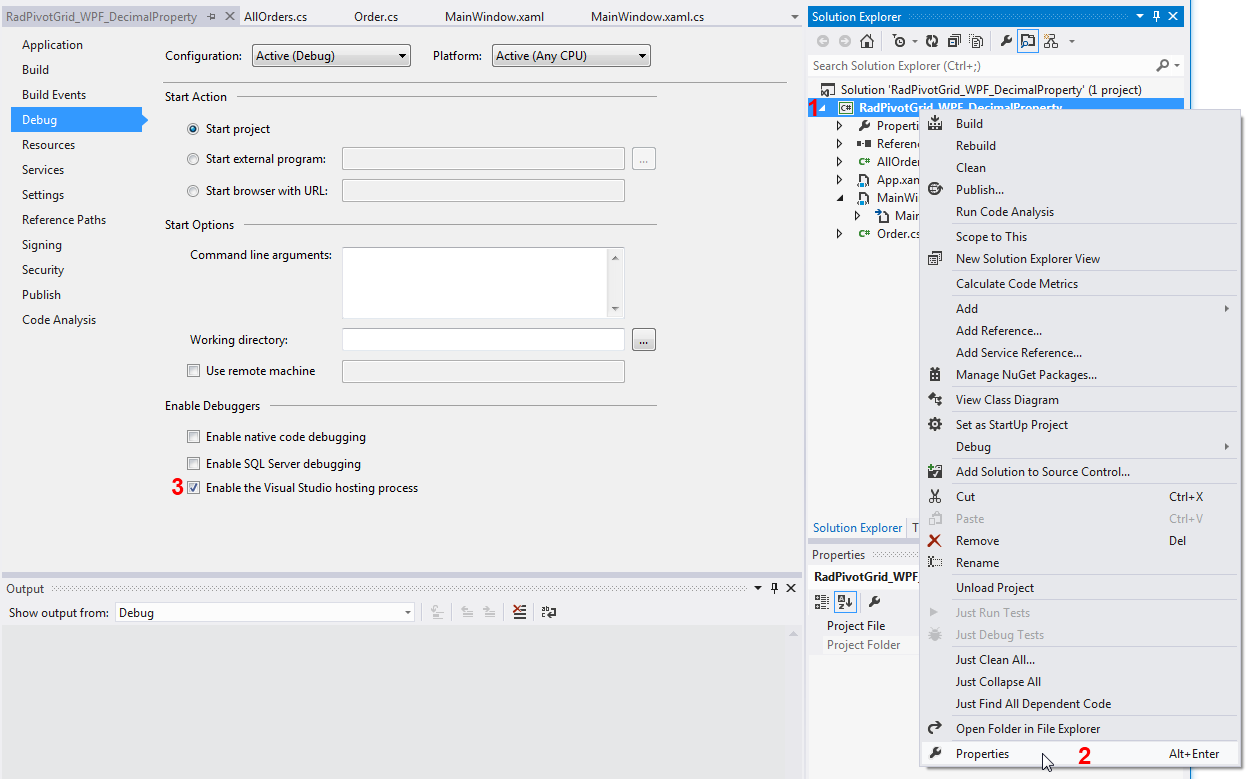Viewport: 1248px width, 779px height.
Task: Click the Working directory text field
Action: click(483, 340)
